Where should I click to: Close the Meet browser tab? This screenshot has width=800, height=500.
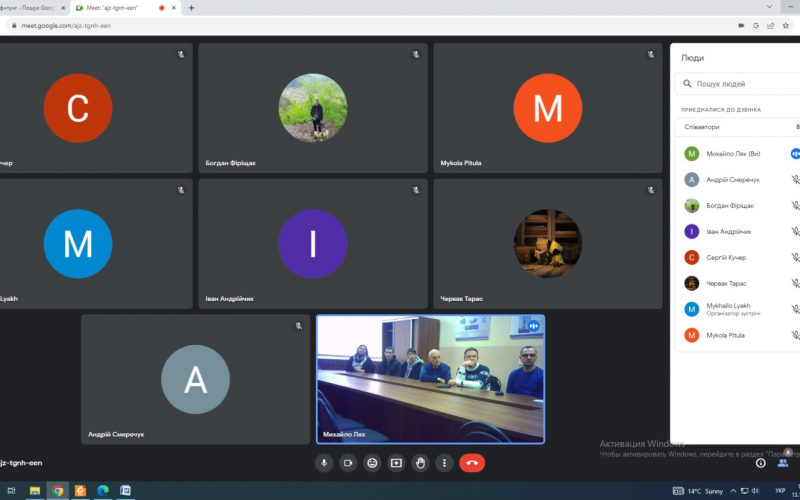point(174,8)
